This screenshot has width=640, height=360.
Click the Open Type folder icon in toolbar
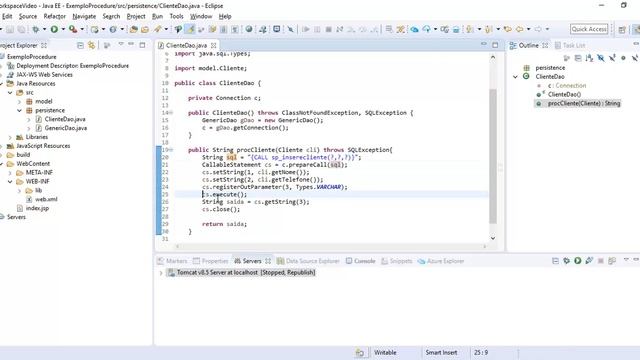(x=133, y=29)
